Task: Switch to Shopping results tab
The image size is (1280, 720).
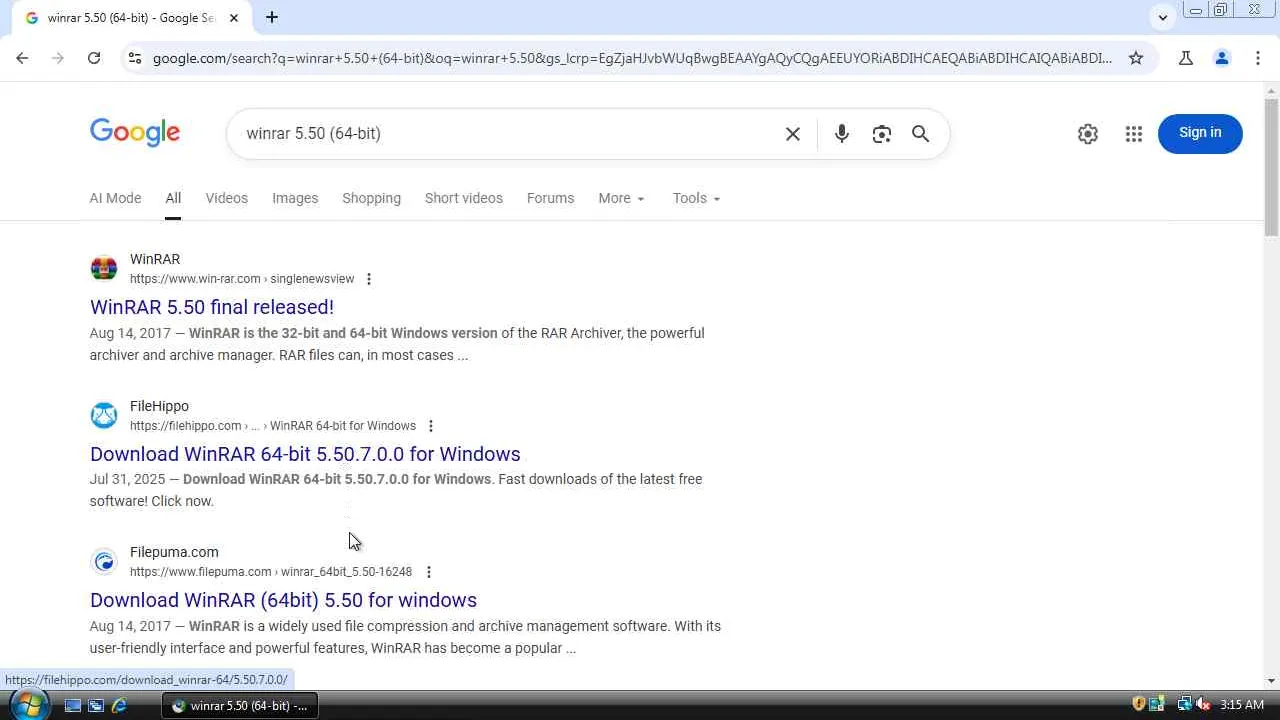Action: click(371, 198)
